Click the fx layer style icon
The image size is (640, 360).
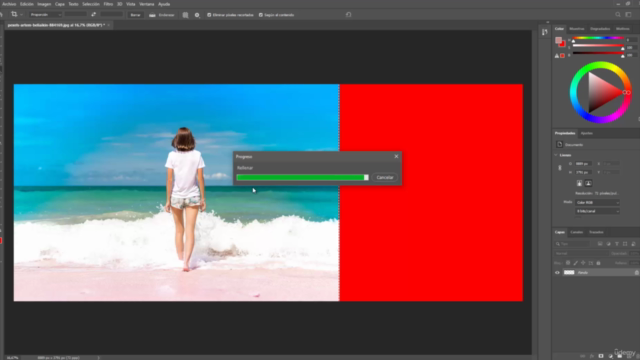(592, 356)
